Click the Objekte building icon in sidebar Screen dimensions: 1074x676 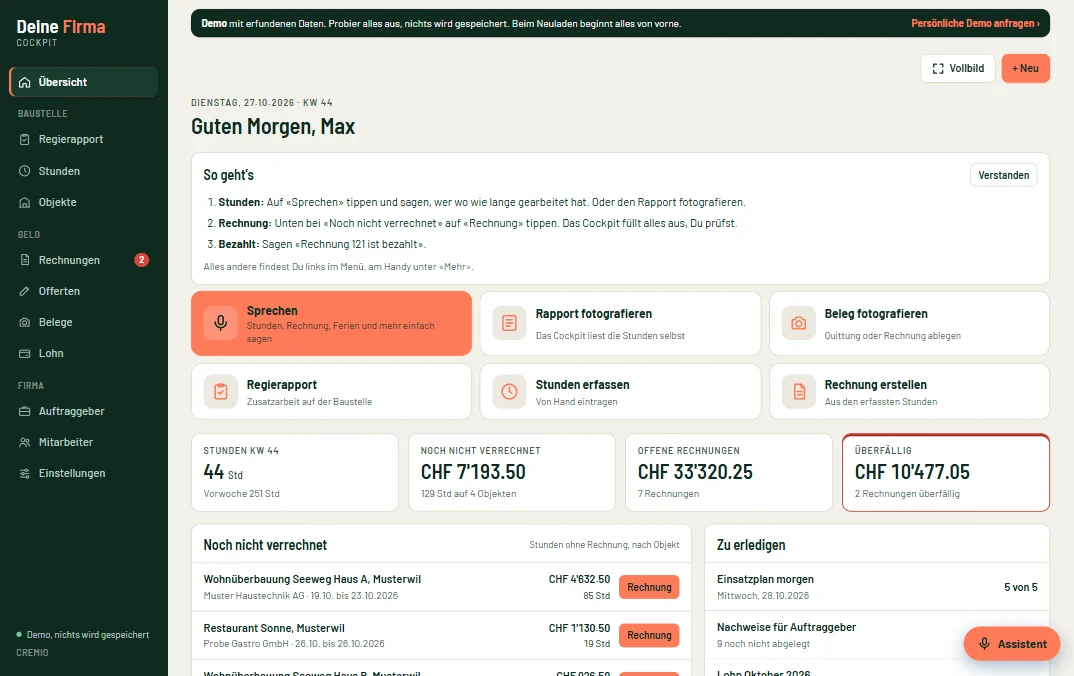[25, 202]
